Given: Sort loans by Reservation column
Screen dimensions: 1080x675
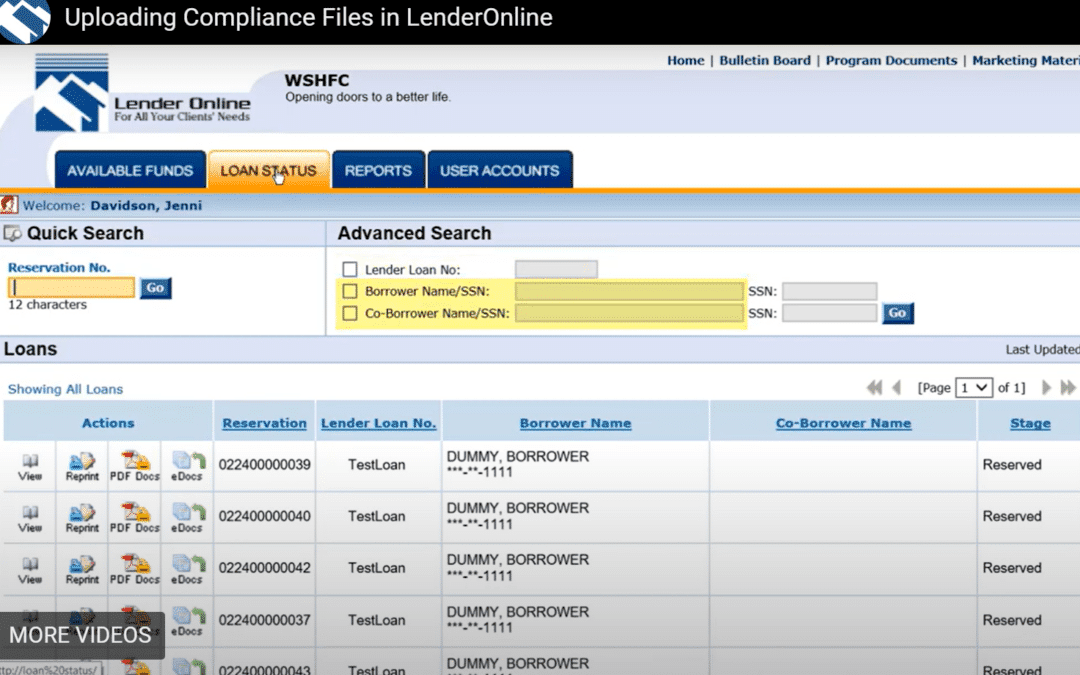Looking at the screenshot, I should (264, 424).
